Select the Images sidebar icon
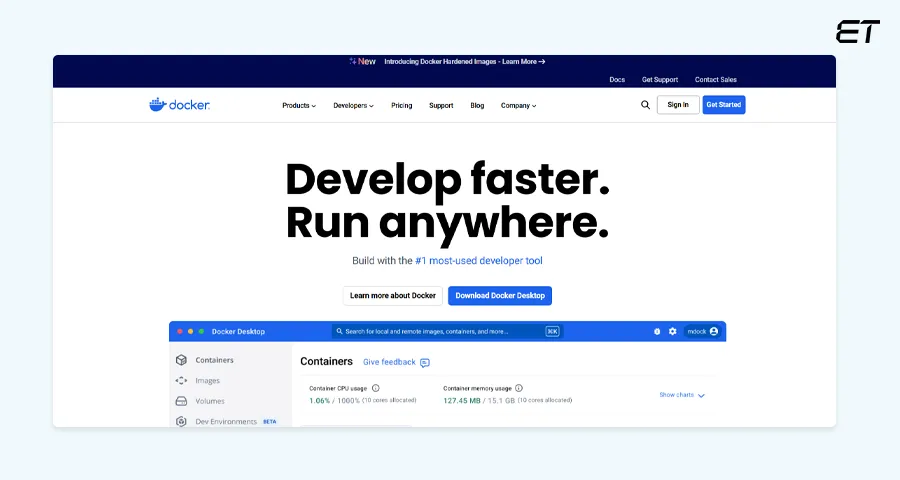This screenshot has width=900, height=480. 181,381
